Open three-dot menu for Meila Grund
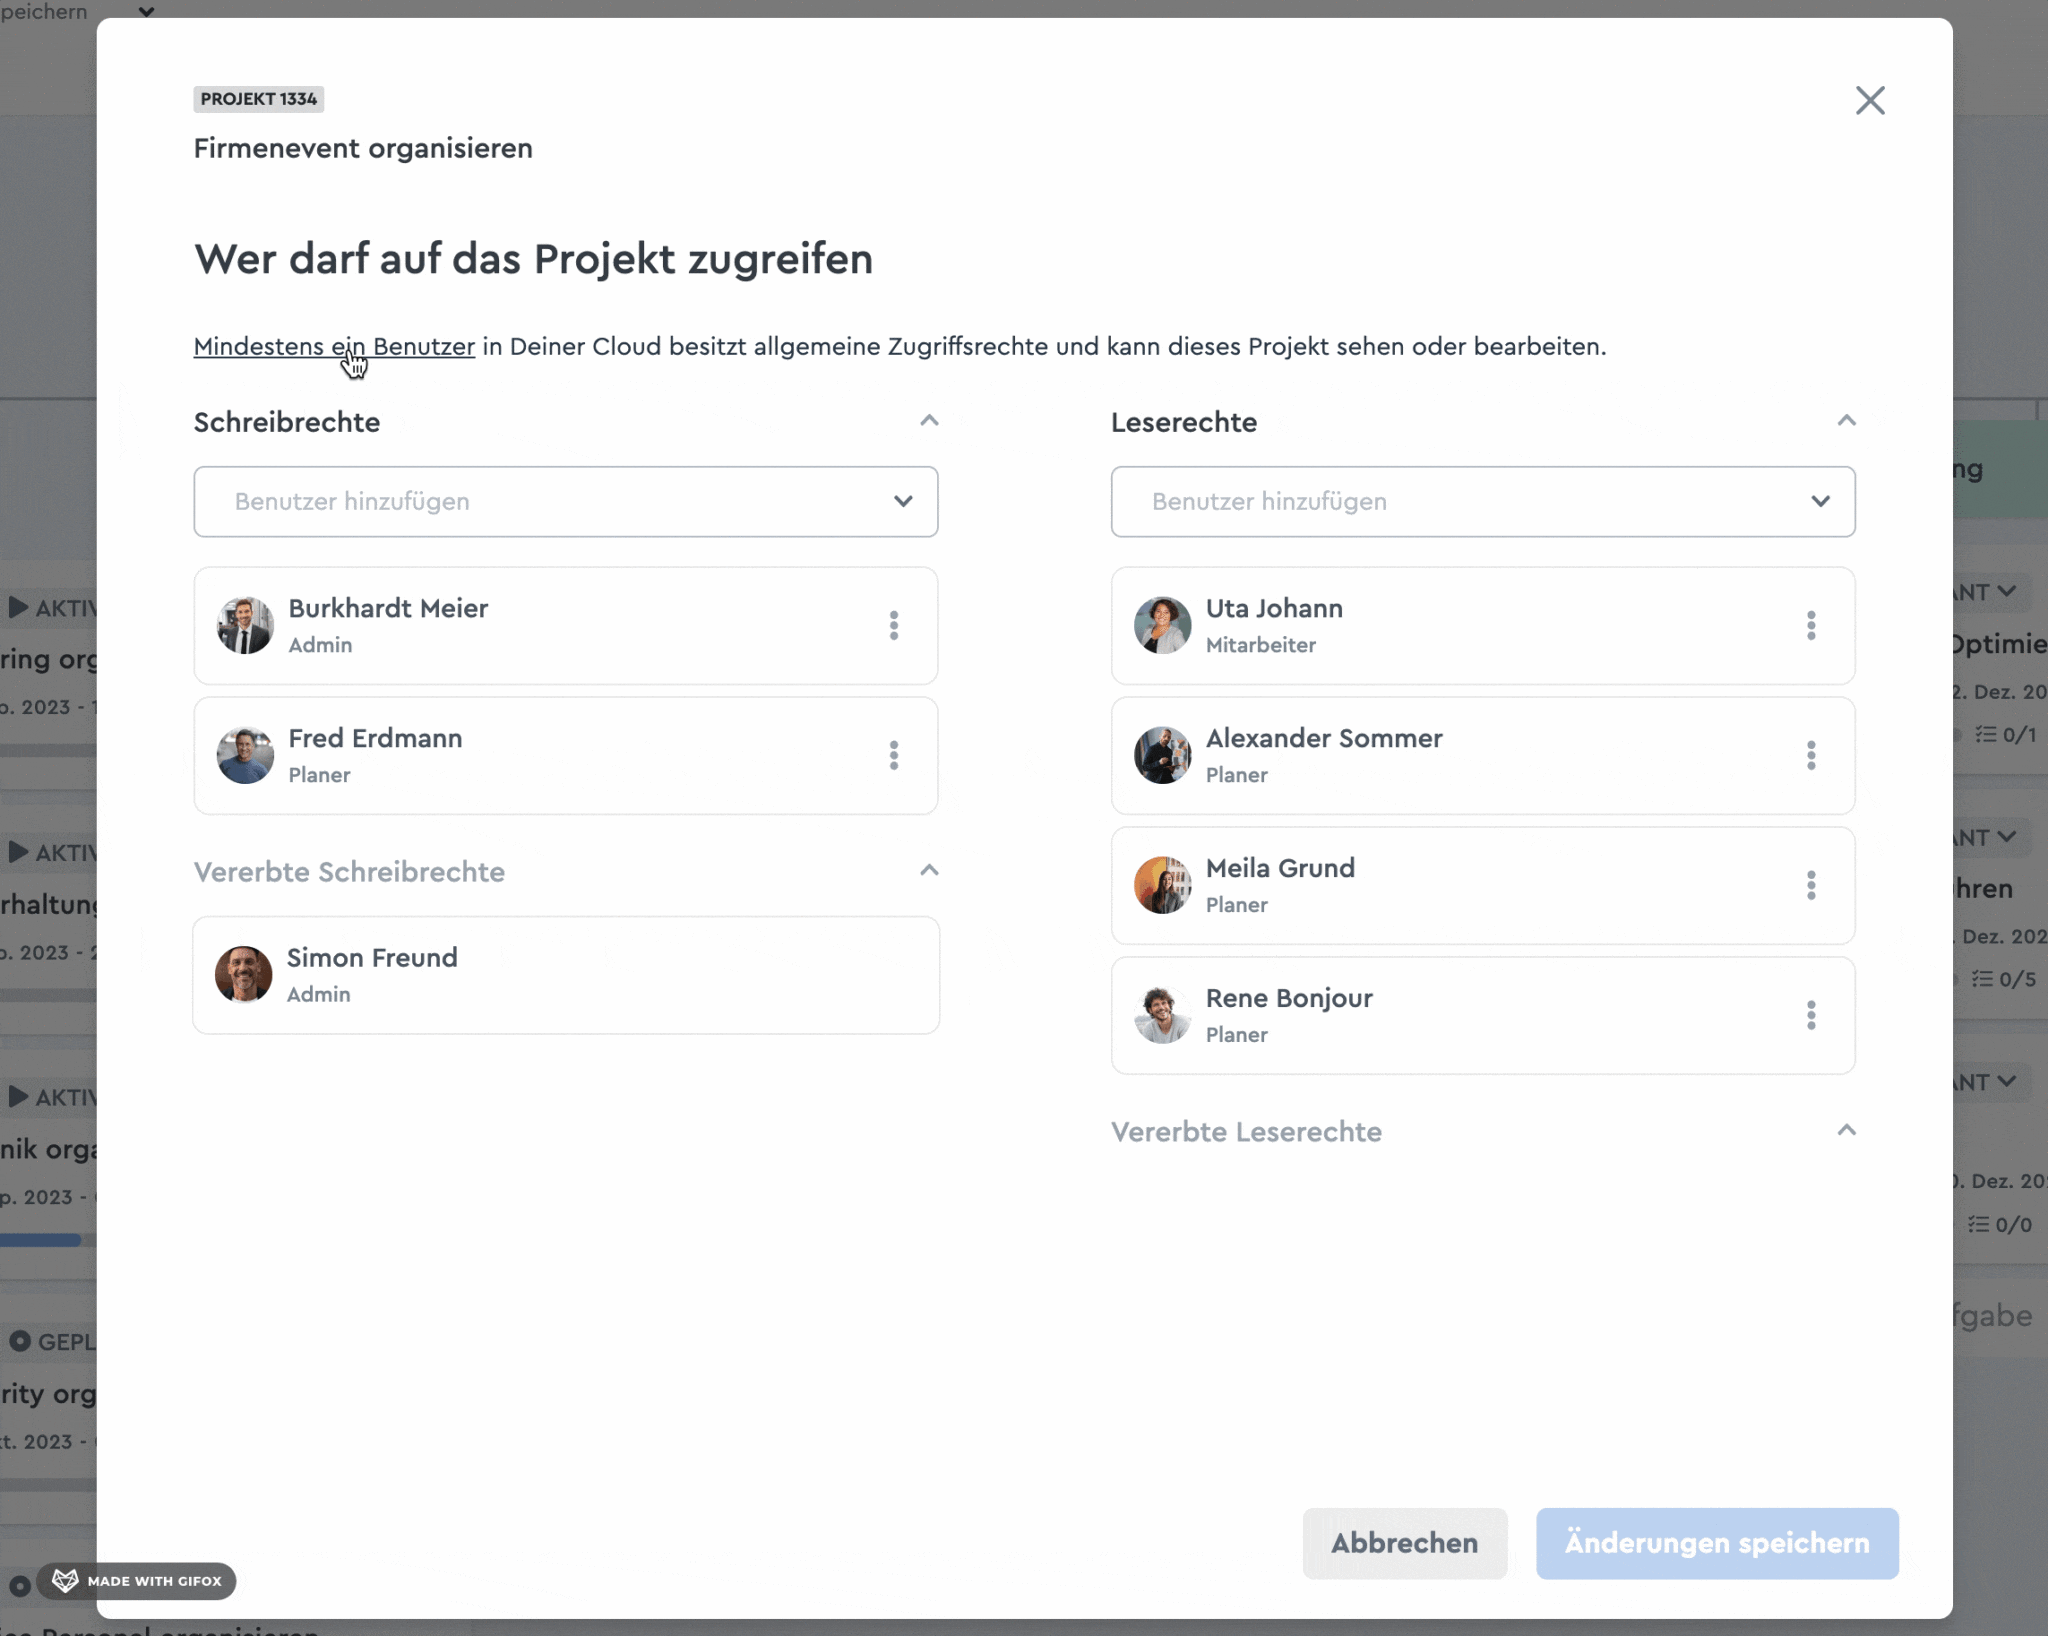The height and width of the screenshot is (1636, 2048). click(x=1811, y=886)
